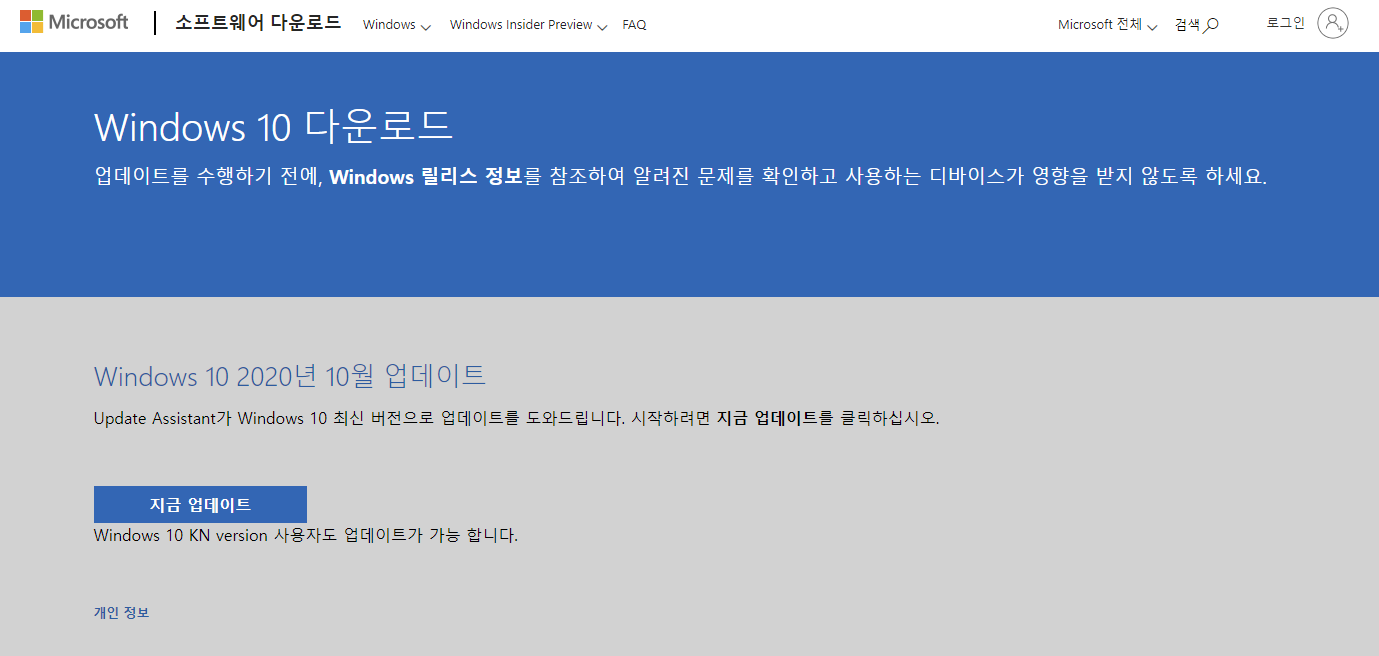1379x656 pixels.
Task: Click the 로그인 text link
Action: coord(1285,23)
